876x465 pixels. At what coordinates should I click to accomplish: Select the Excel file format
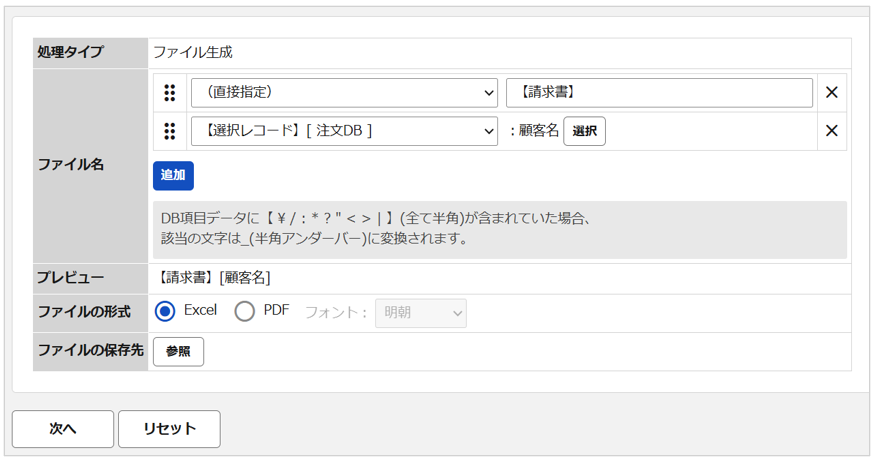coord(165,311)
